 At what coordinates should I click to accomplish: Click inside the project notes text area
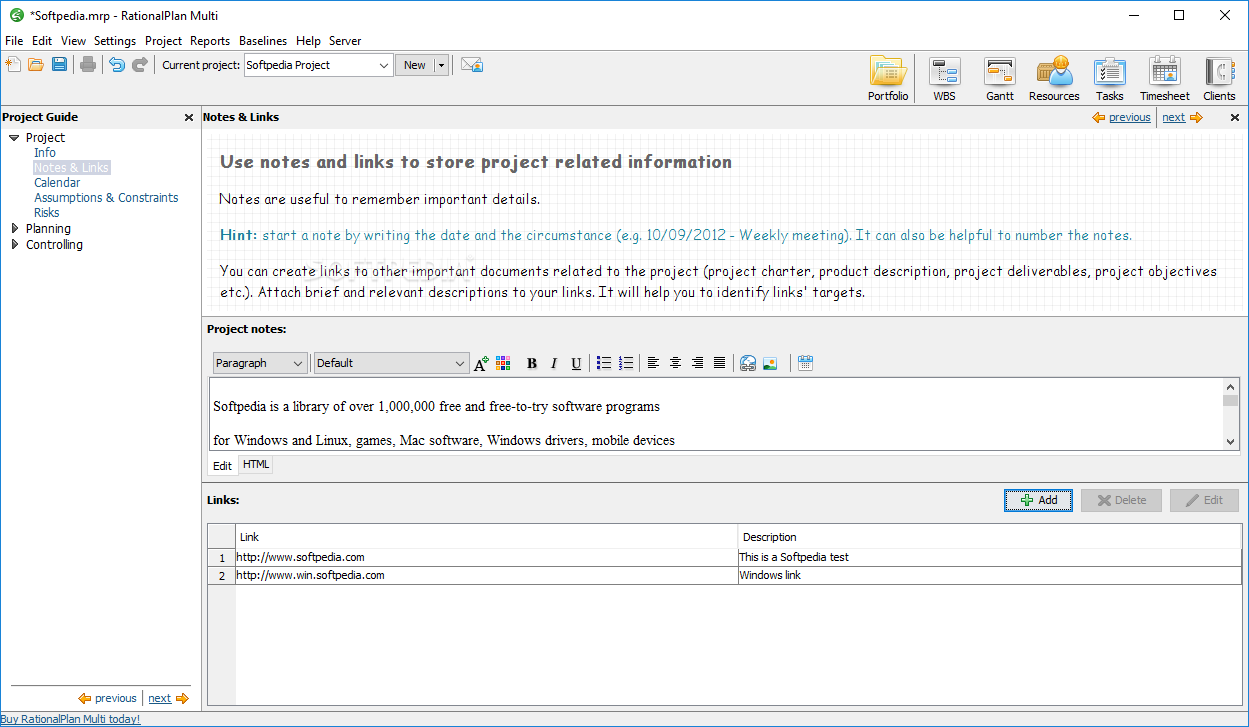coord(715,414)
